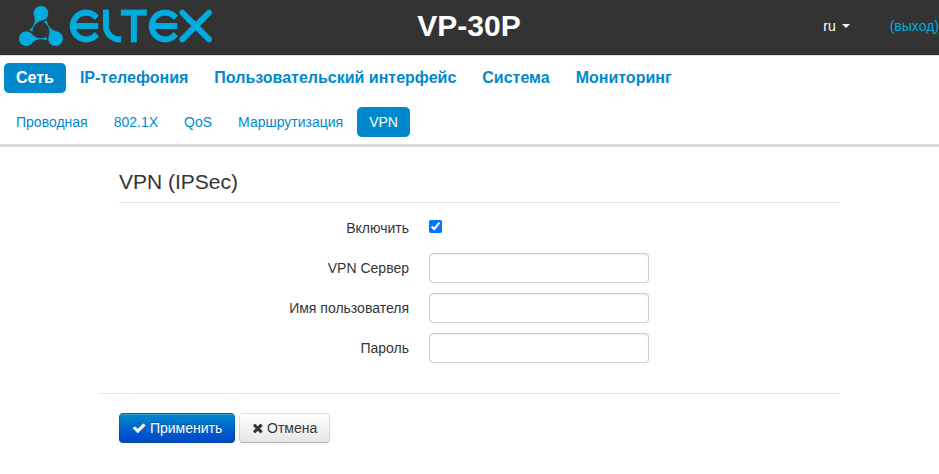Viewport: 939px width, 474px height.
Task: Open the Сеть main menu tab
Action: pyautogui.click(x=35, y=78)
